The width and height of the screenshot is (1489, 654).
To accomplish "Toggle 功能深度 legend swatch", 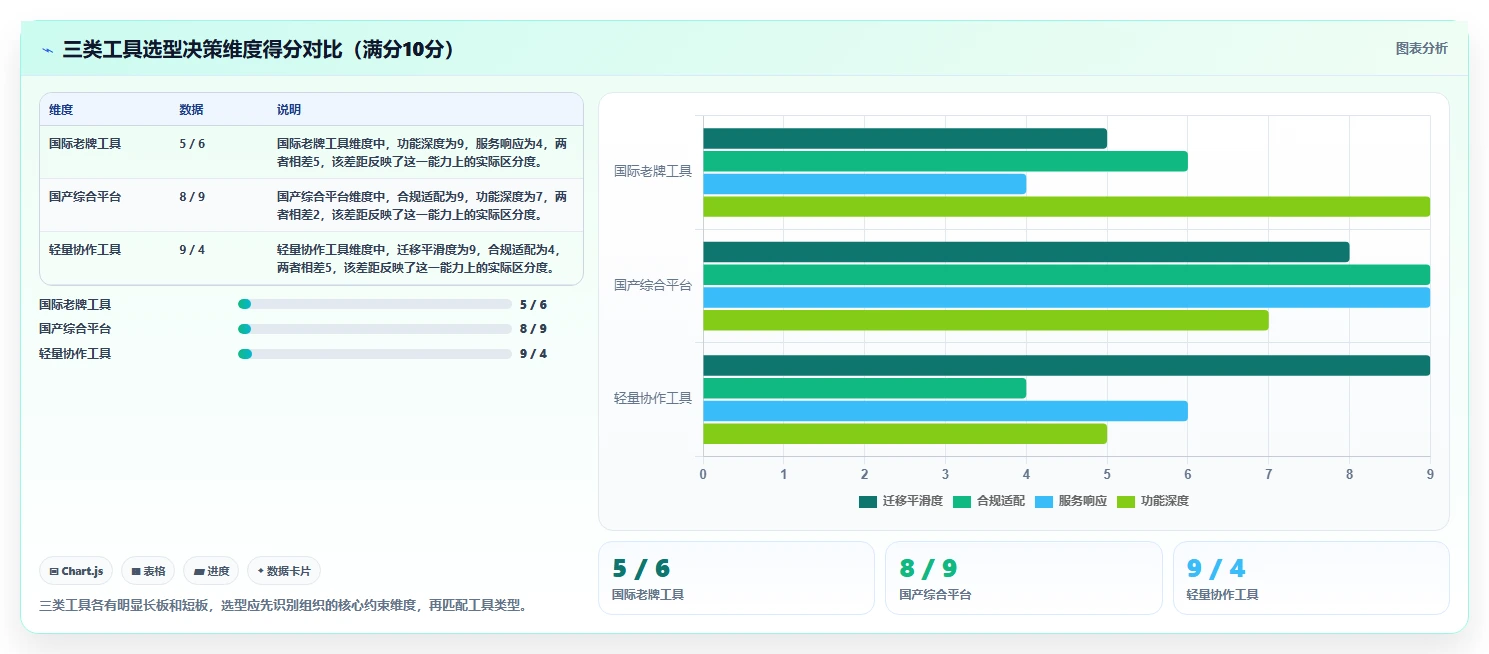I will tap(1125, 501).
